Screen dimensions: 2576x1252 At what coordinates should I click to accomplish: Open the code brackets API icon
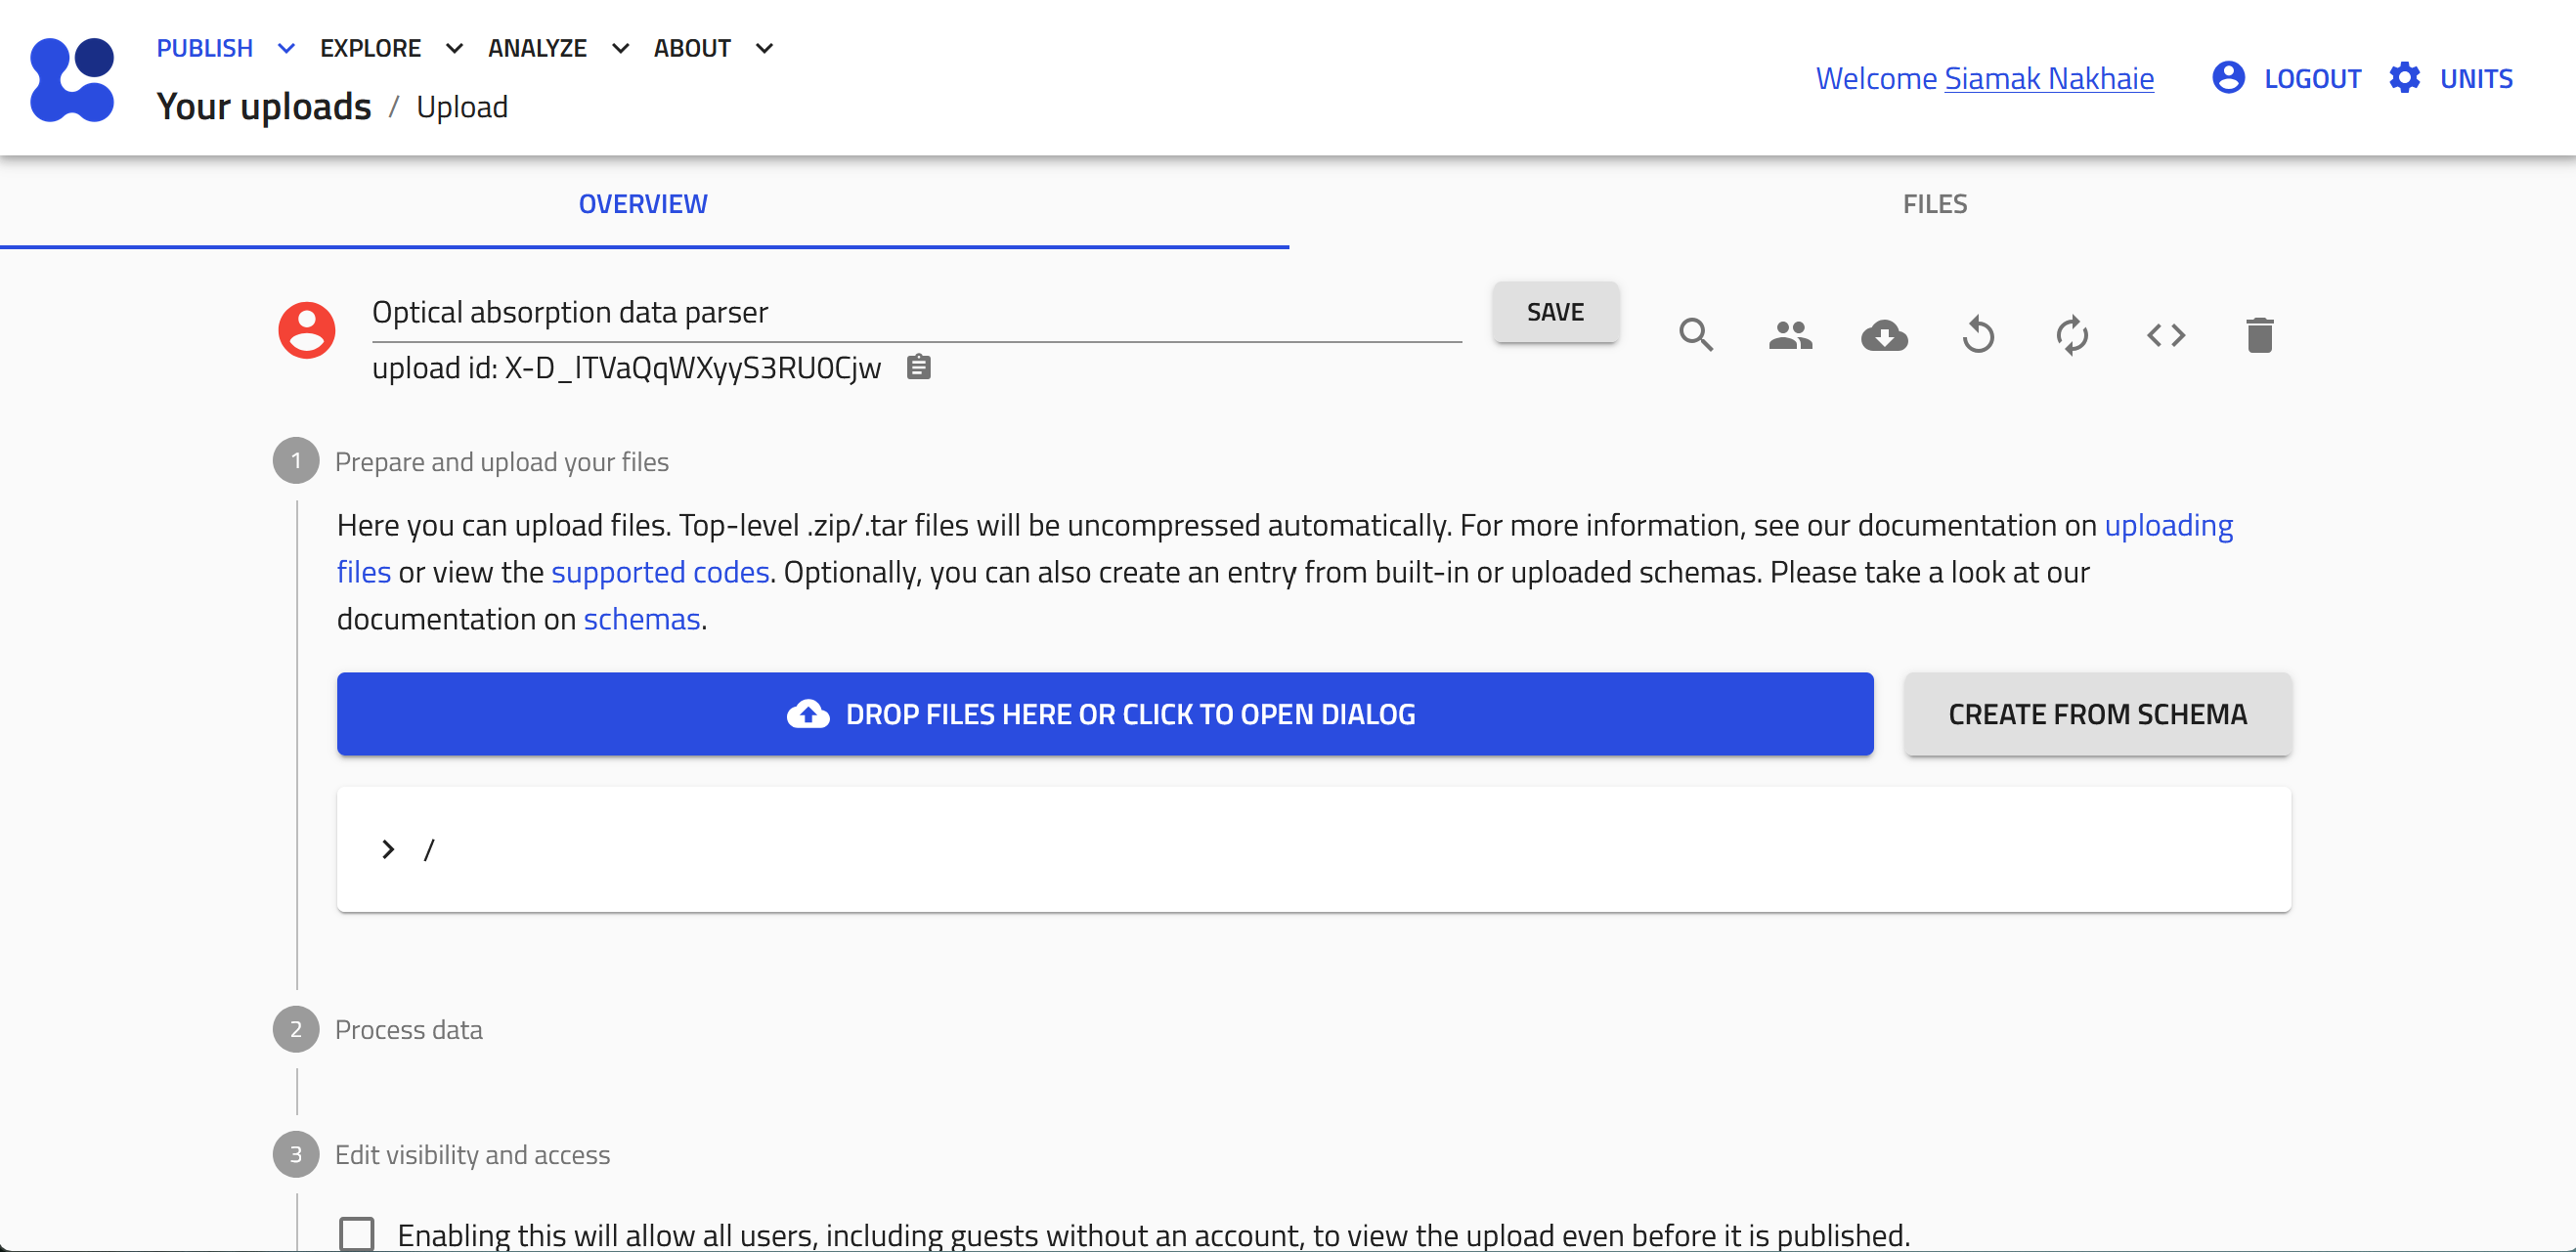2165,334
